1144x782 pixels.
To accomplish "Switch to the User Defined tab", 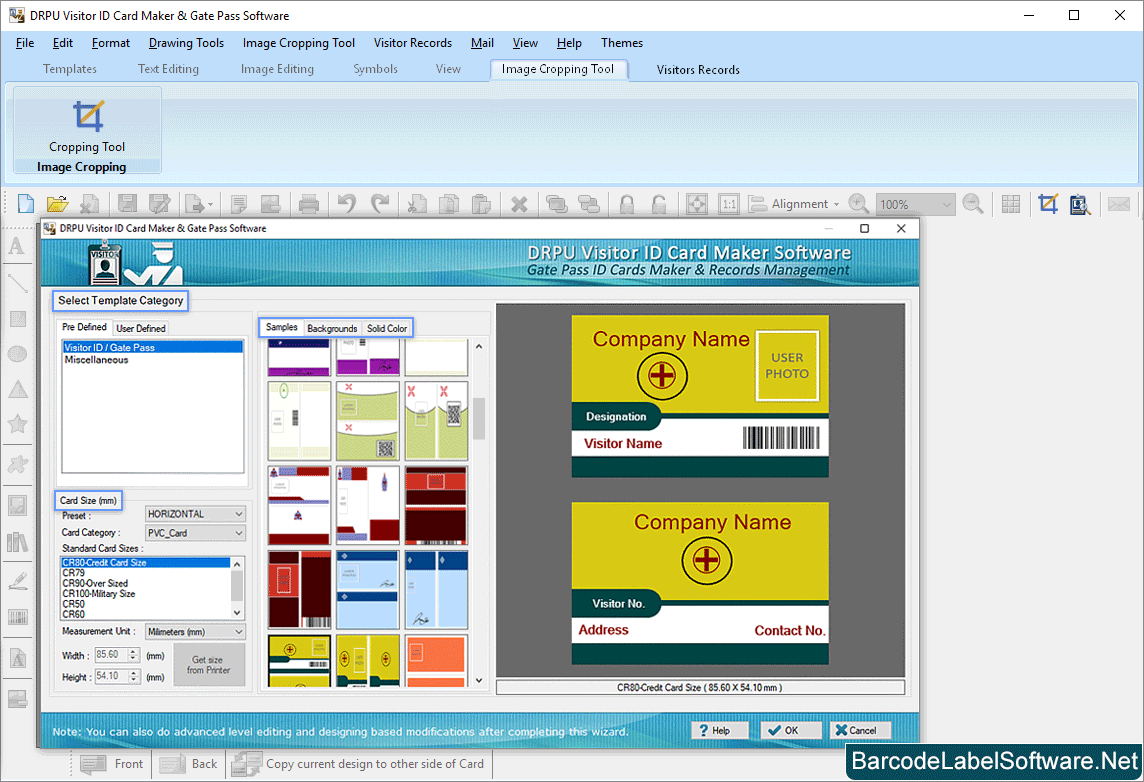I will (140, 327).
